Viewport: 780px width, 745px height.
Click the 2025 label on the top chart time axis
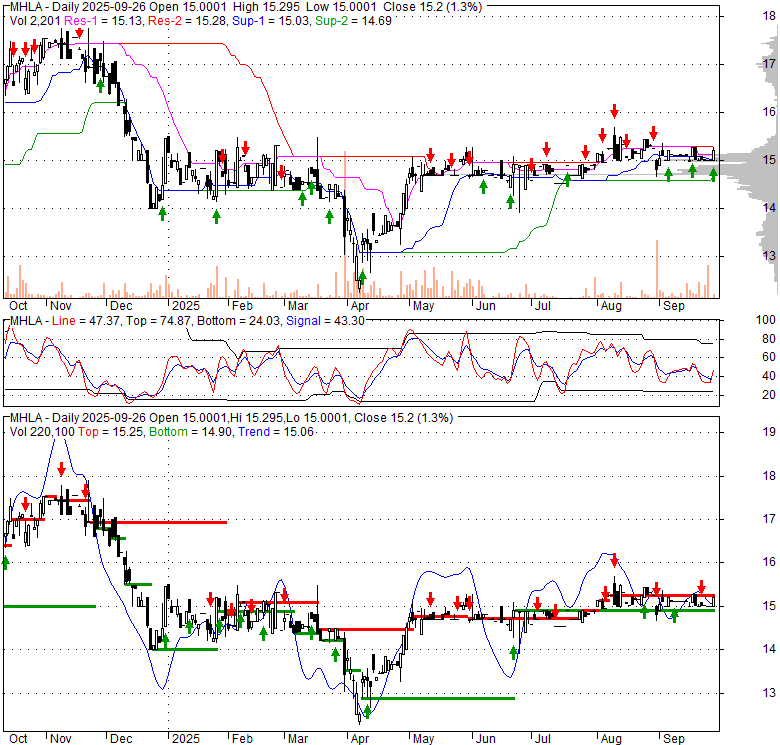pyautogui.click(x=186, y=306)
